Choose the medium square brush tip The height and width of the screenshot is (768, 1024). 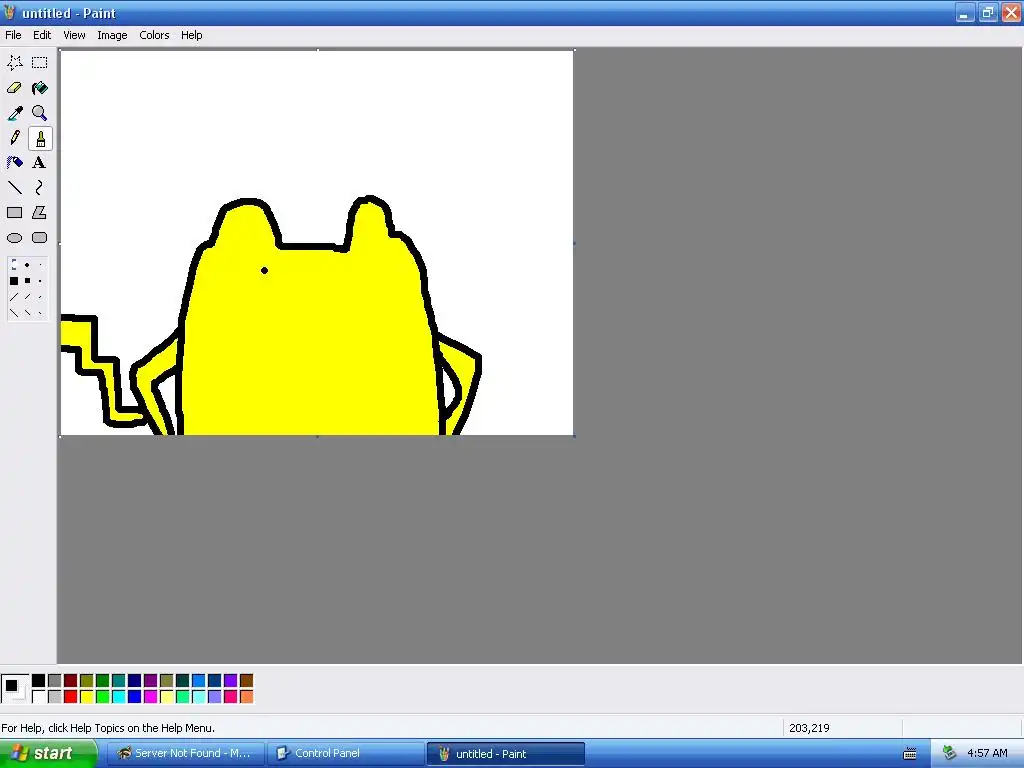pyautogui.click(x=27, y=281)
